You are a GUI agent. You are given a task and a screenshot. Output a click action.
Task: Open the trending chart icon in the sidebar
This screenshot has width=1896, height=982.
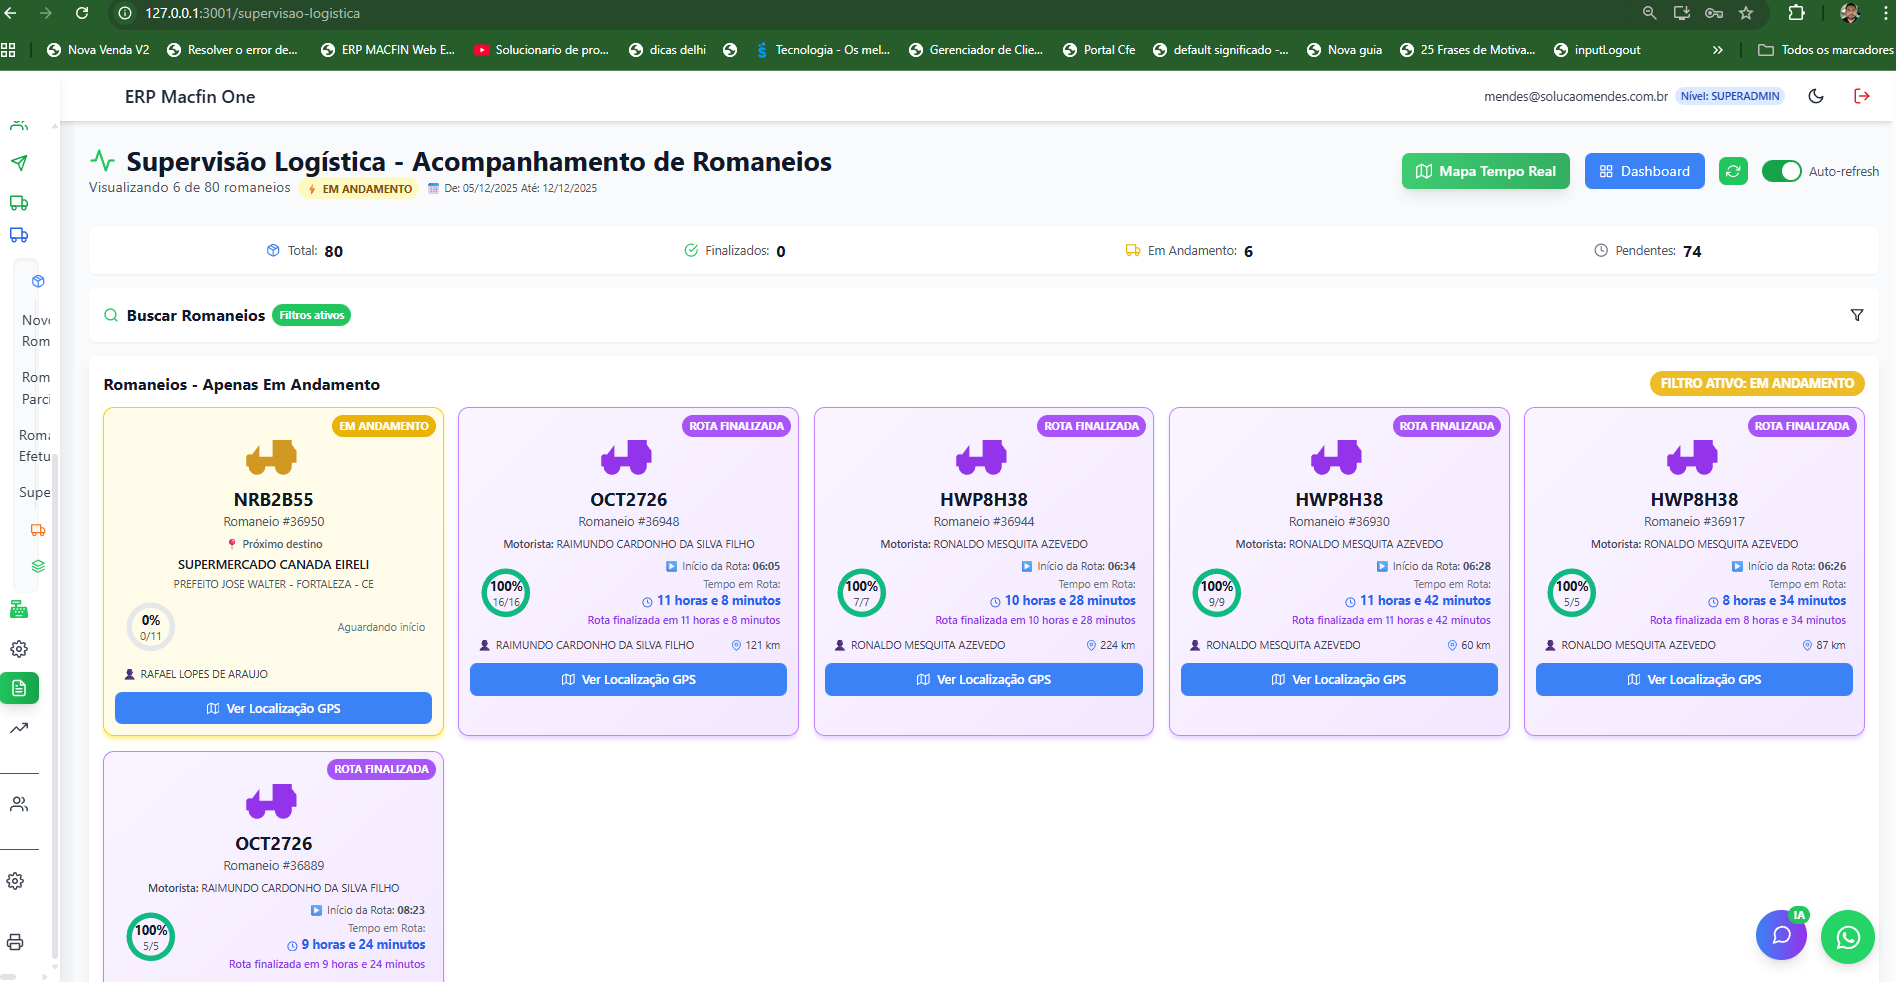pyautogui.click(x=18, y=728)
